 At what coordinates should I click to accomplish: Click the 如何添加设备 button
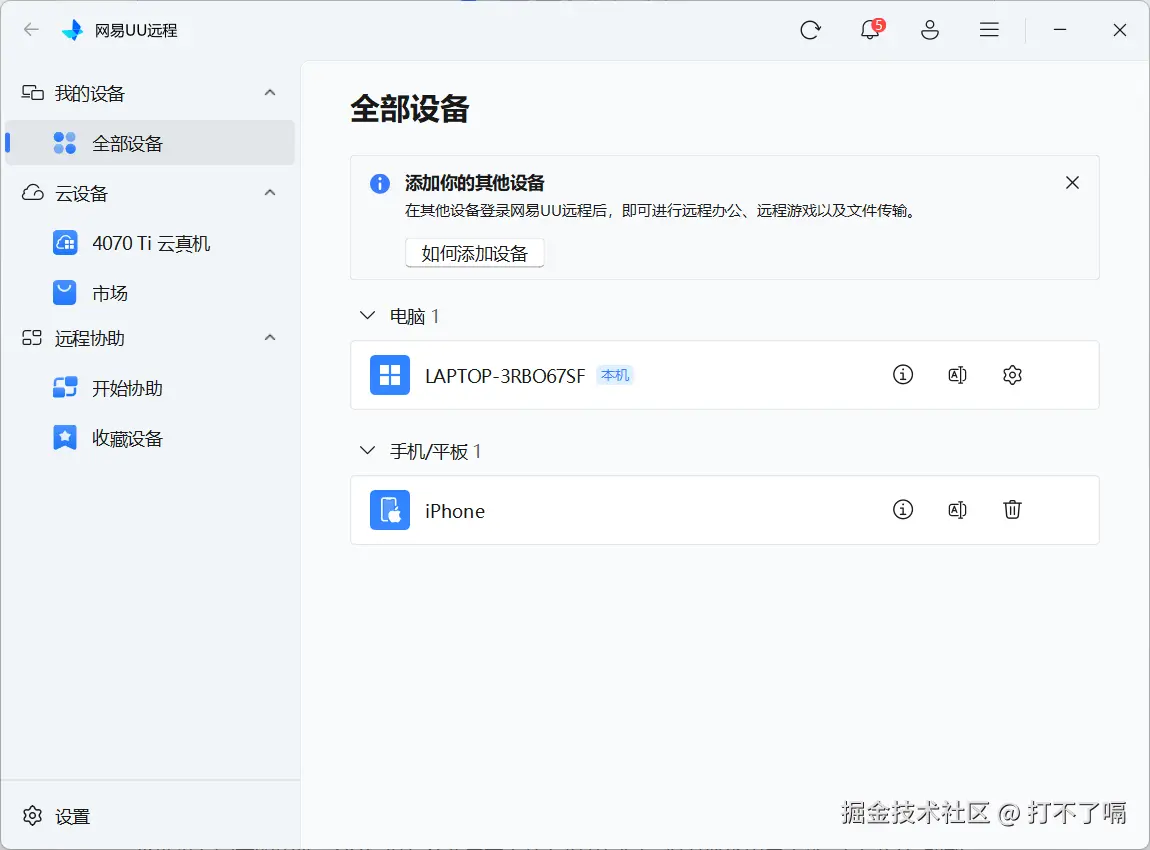[x=475, y=253]
